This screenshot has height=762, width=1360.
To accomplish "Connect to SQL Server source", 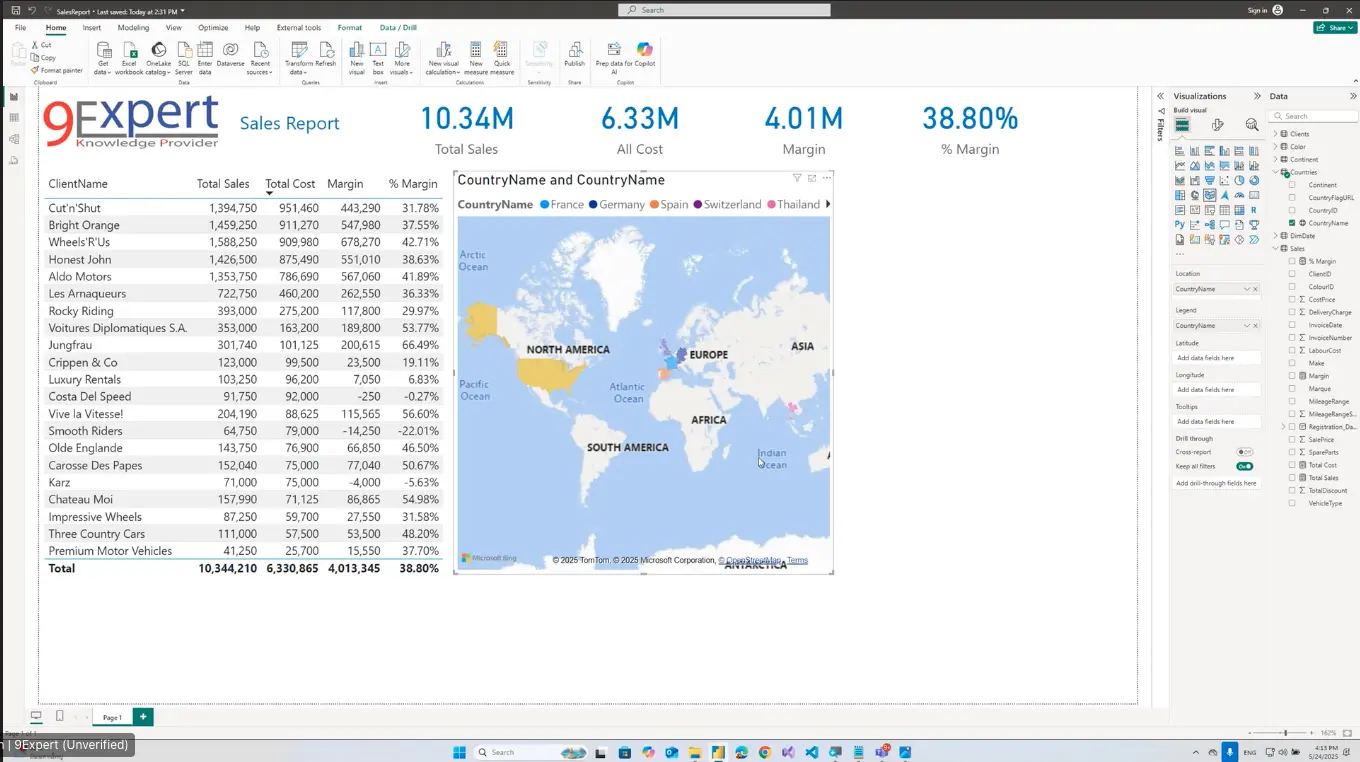I will [x=184, y=58].
